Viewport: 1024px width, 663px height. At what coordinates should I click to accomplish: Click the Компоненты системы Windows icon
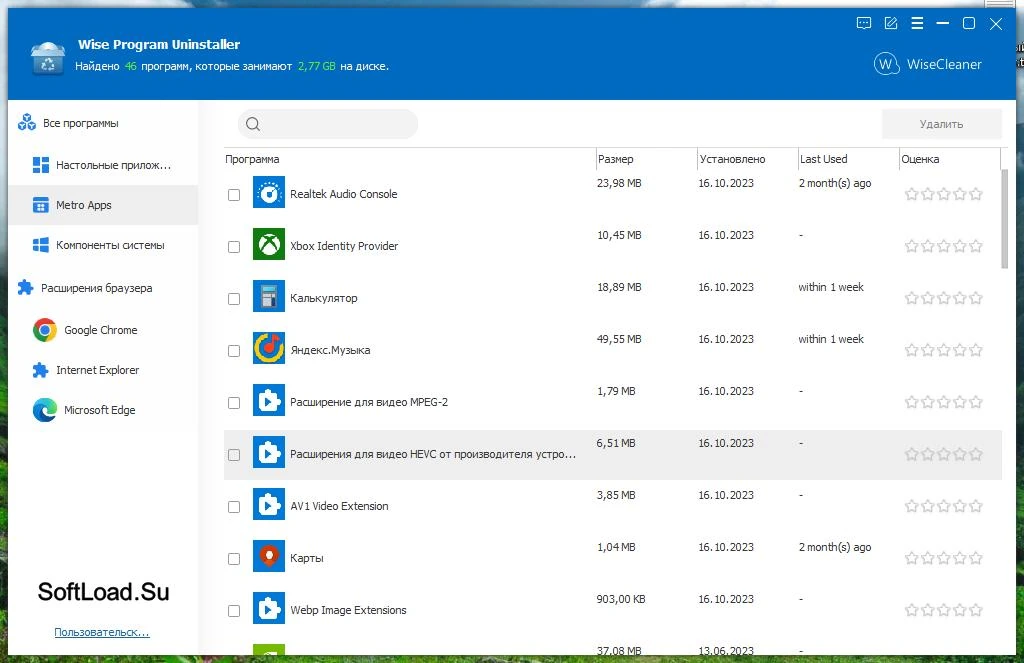[x=40, y=245]
